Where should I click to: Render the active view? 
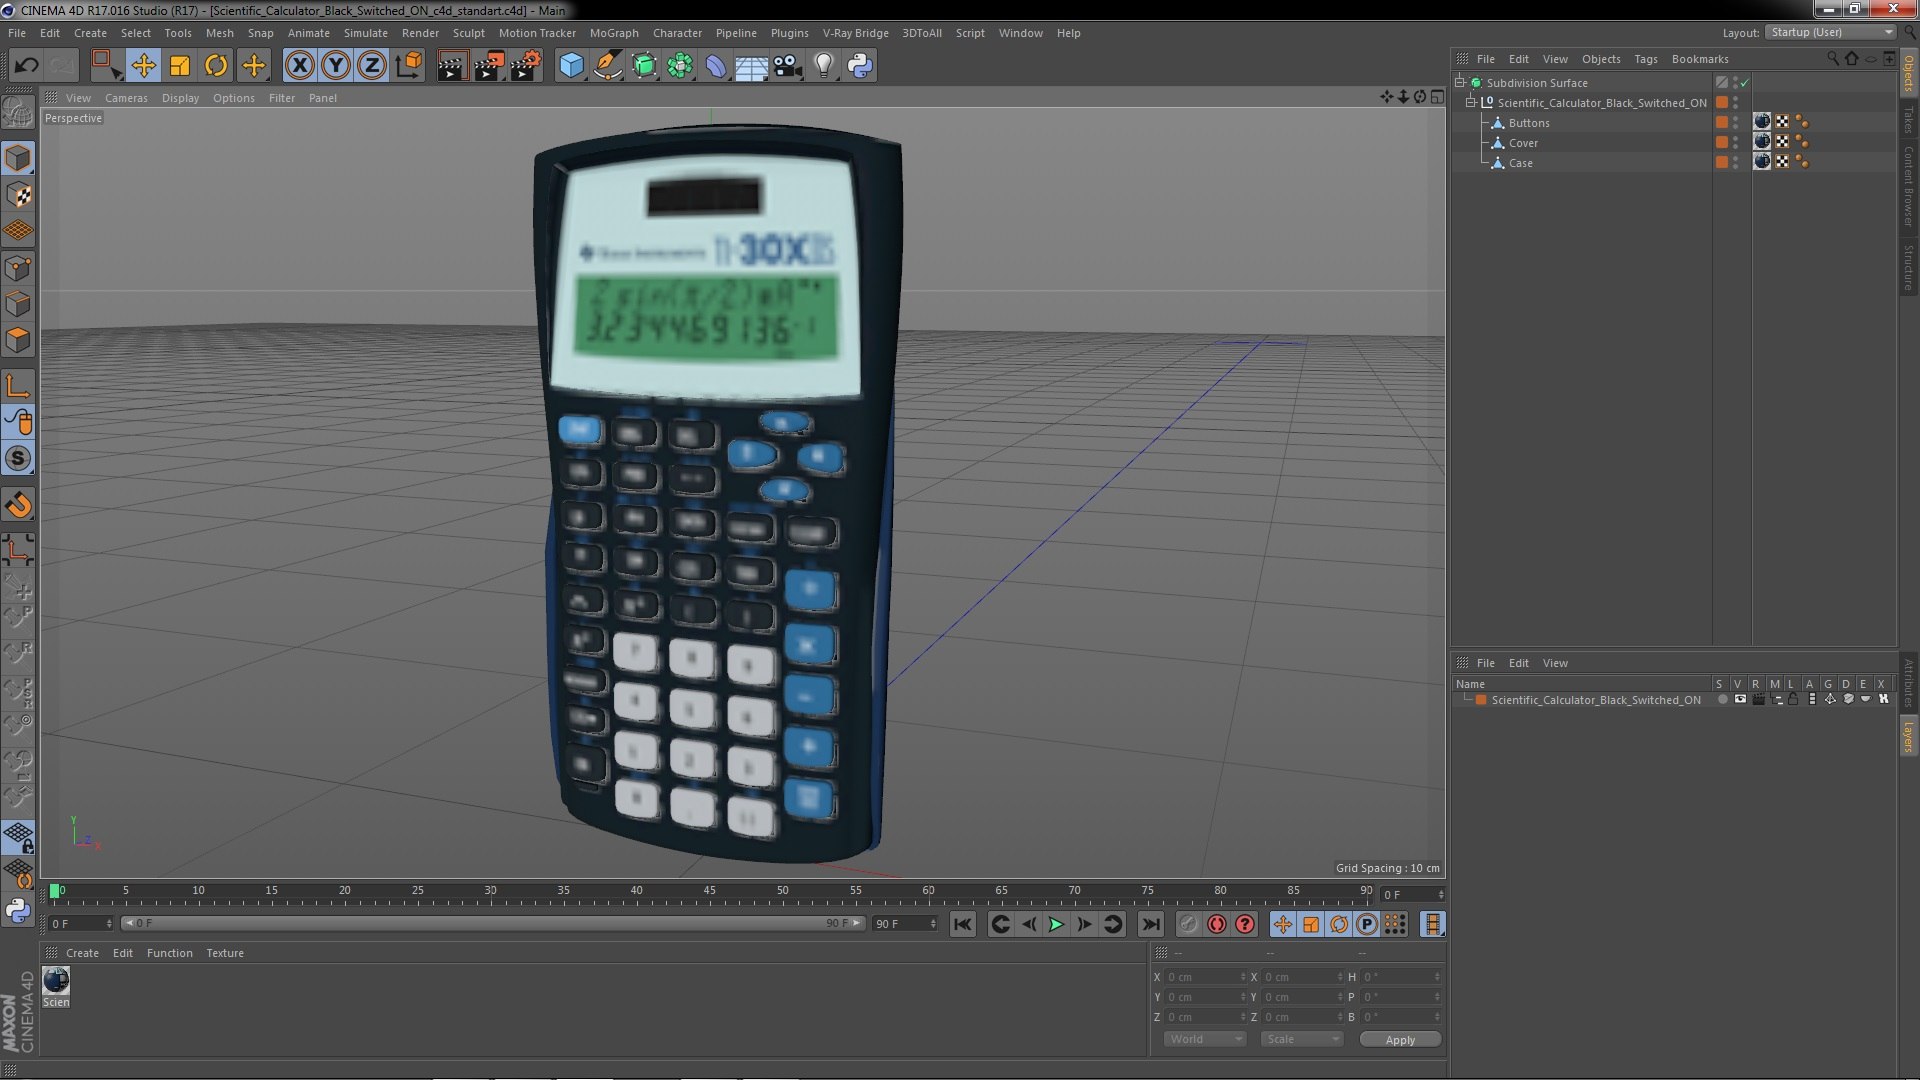click(452, 66)
